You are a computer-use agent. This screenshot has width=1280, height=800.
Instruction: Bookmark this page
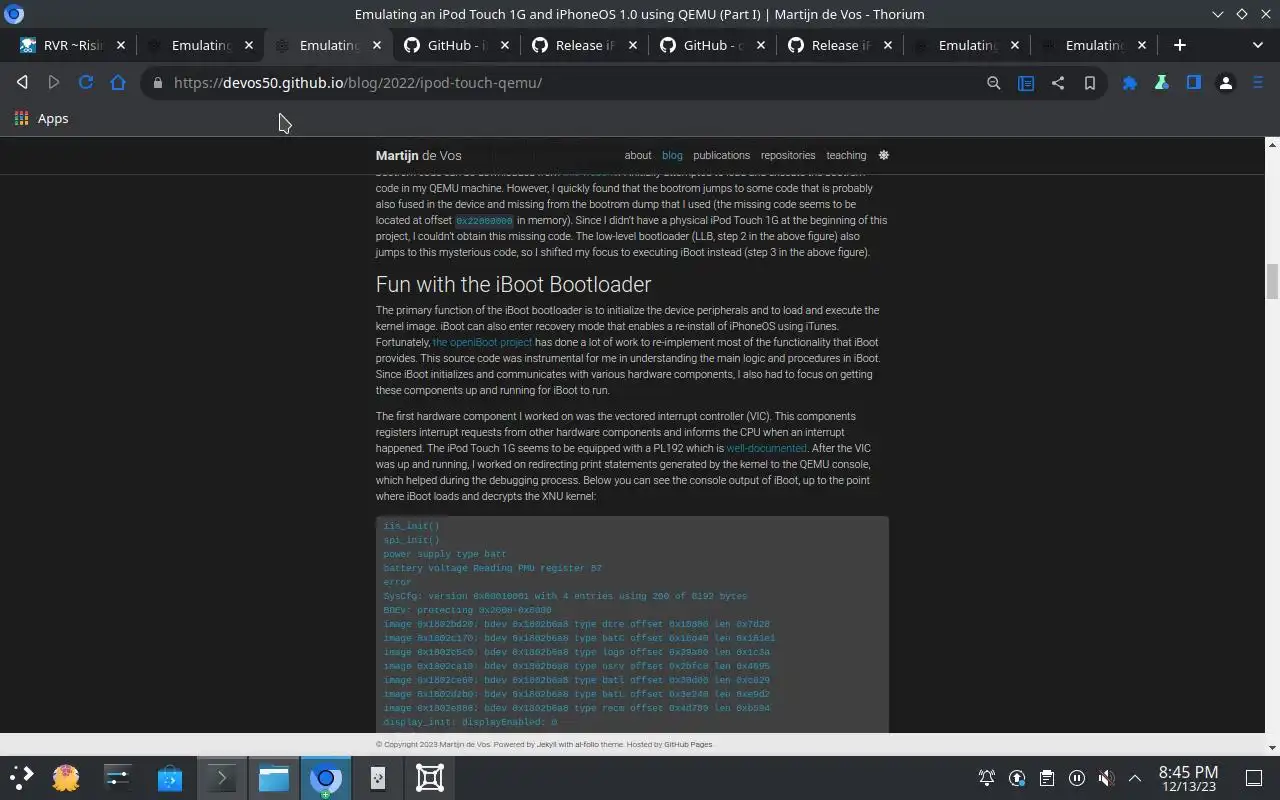1090,83
